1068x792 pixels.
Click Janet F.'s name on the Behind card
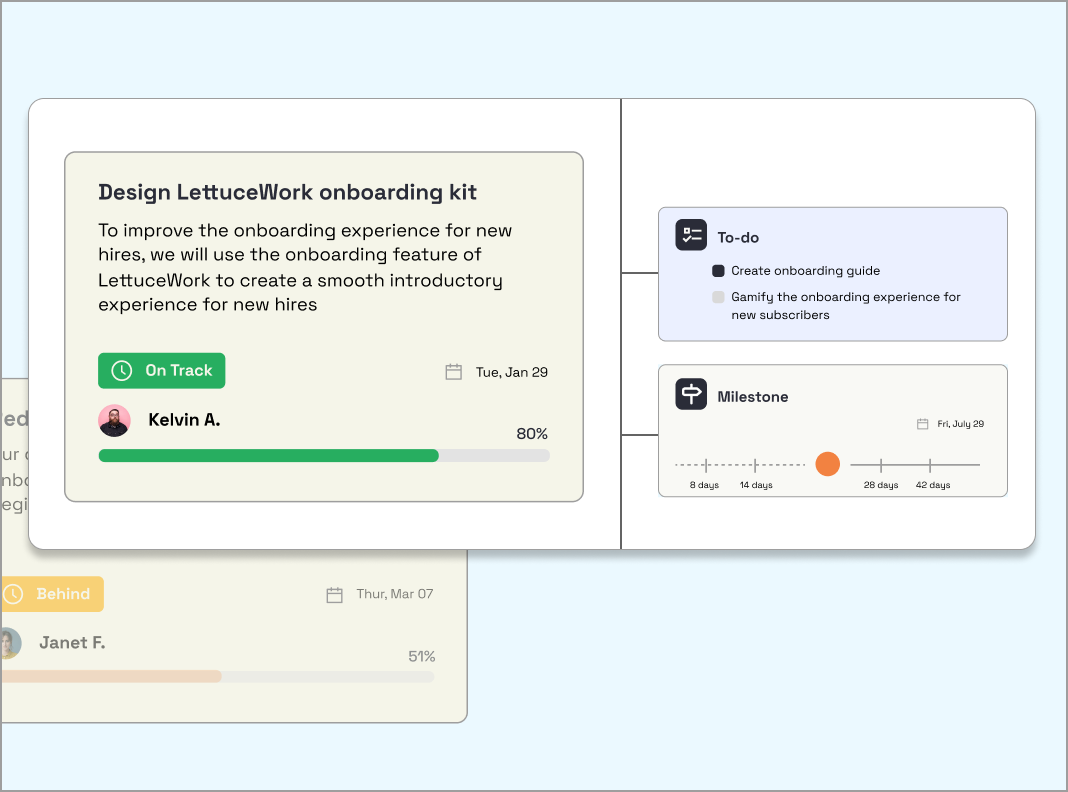coord(71,642)
